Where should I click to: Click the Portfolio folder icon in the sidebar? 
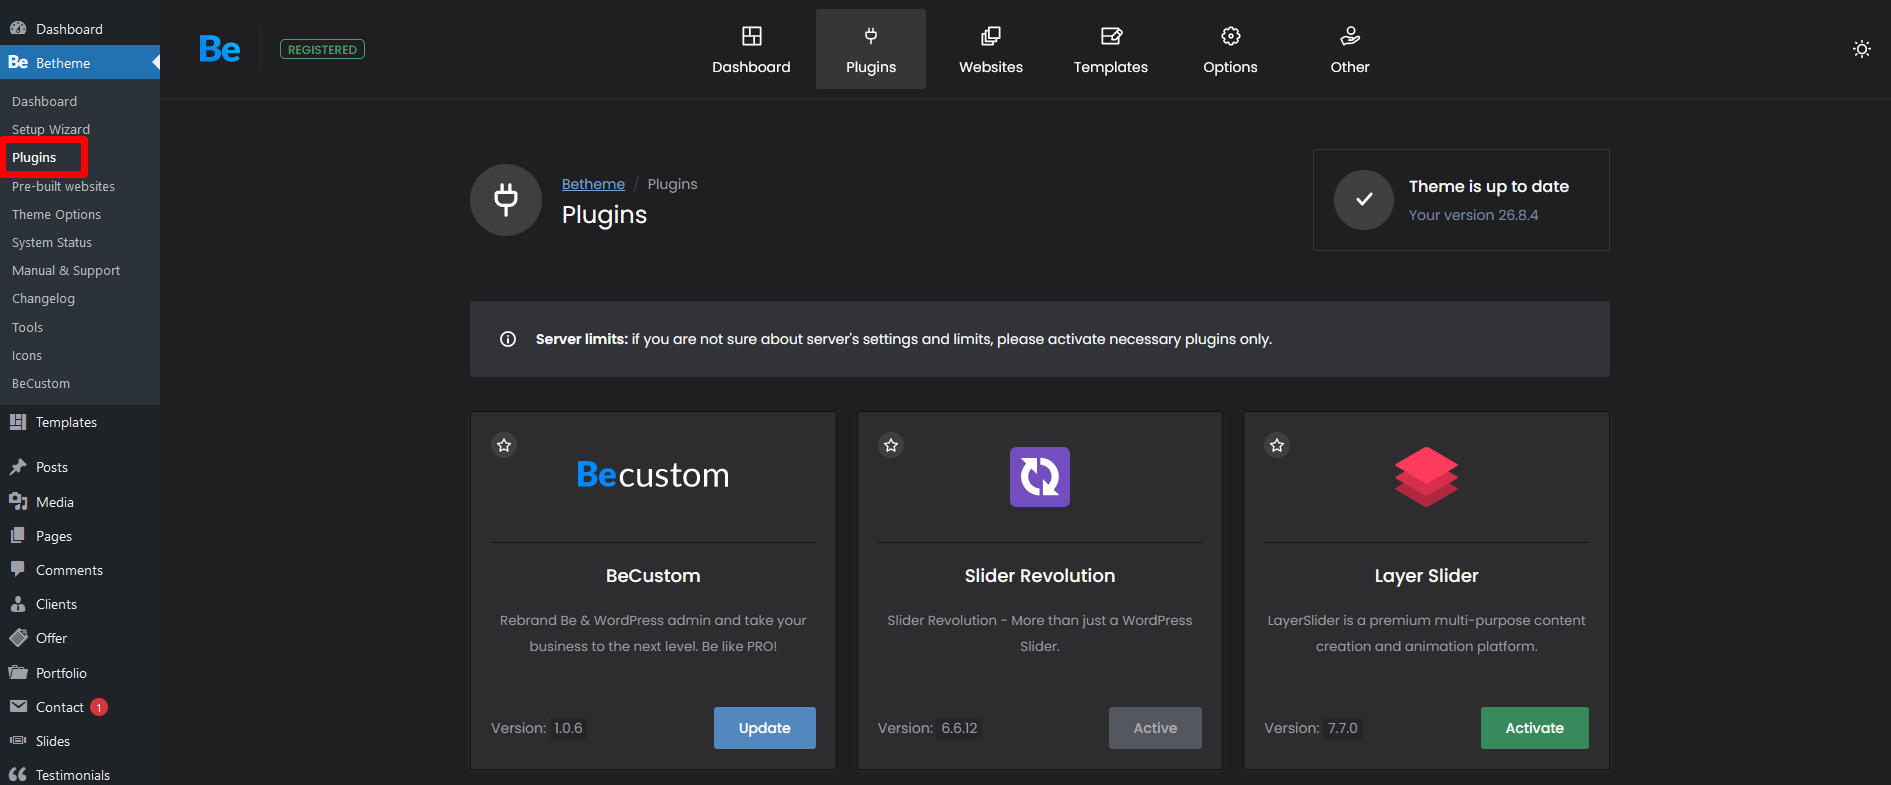18,672
